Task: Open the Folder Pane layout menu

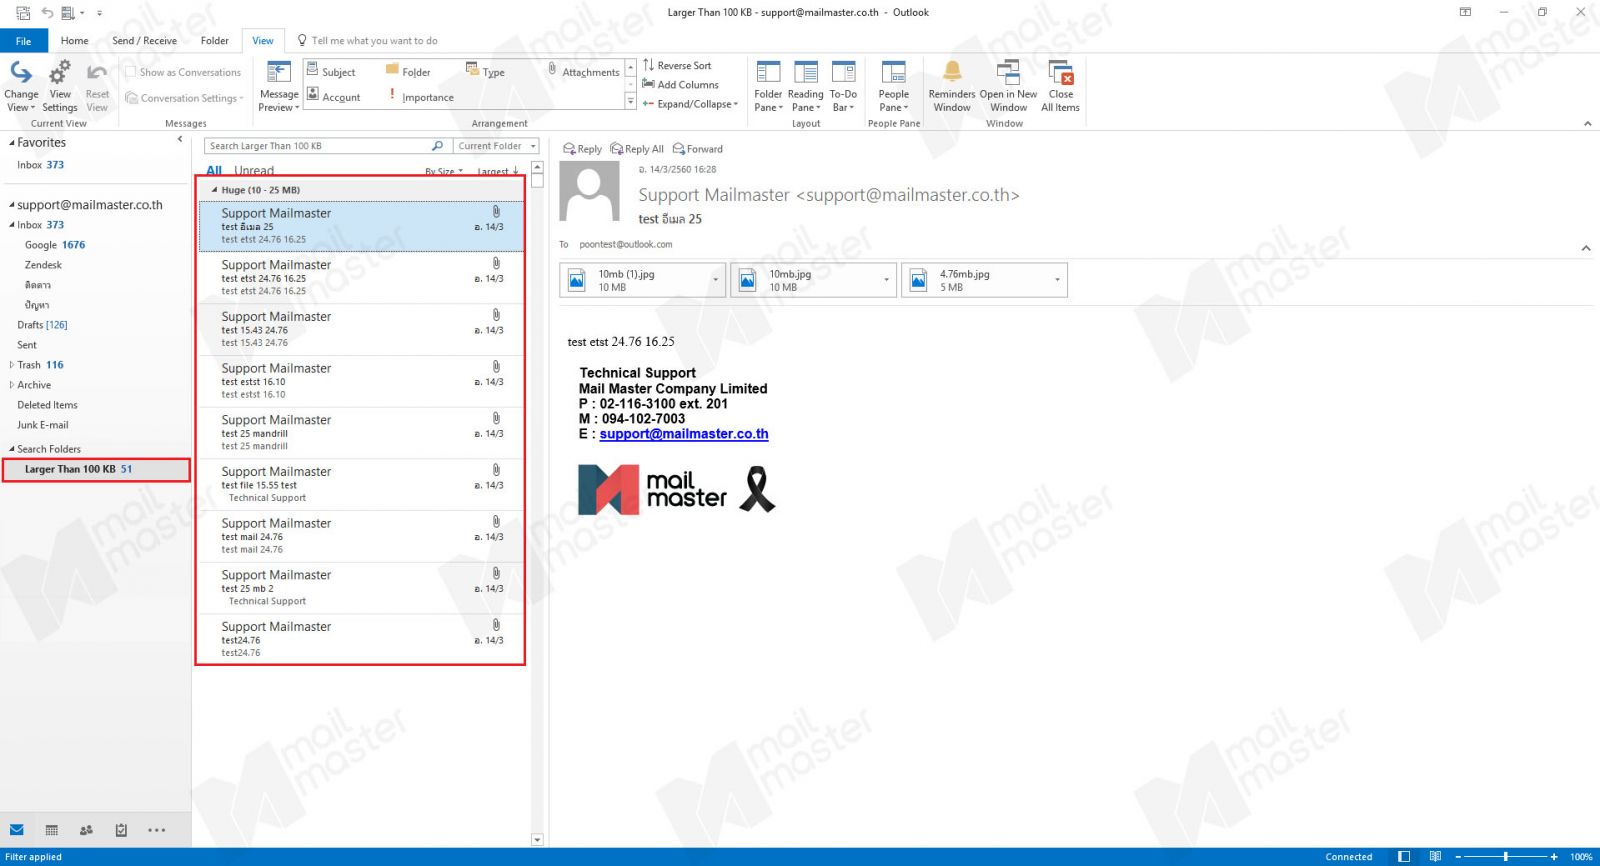Action: coord(768,86)
